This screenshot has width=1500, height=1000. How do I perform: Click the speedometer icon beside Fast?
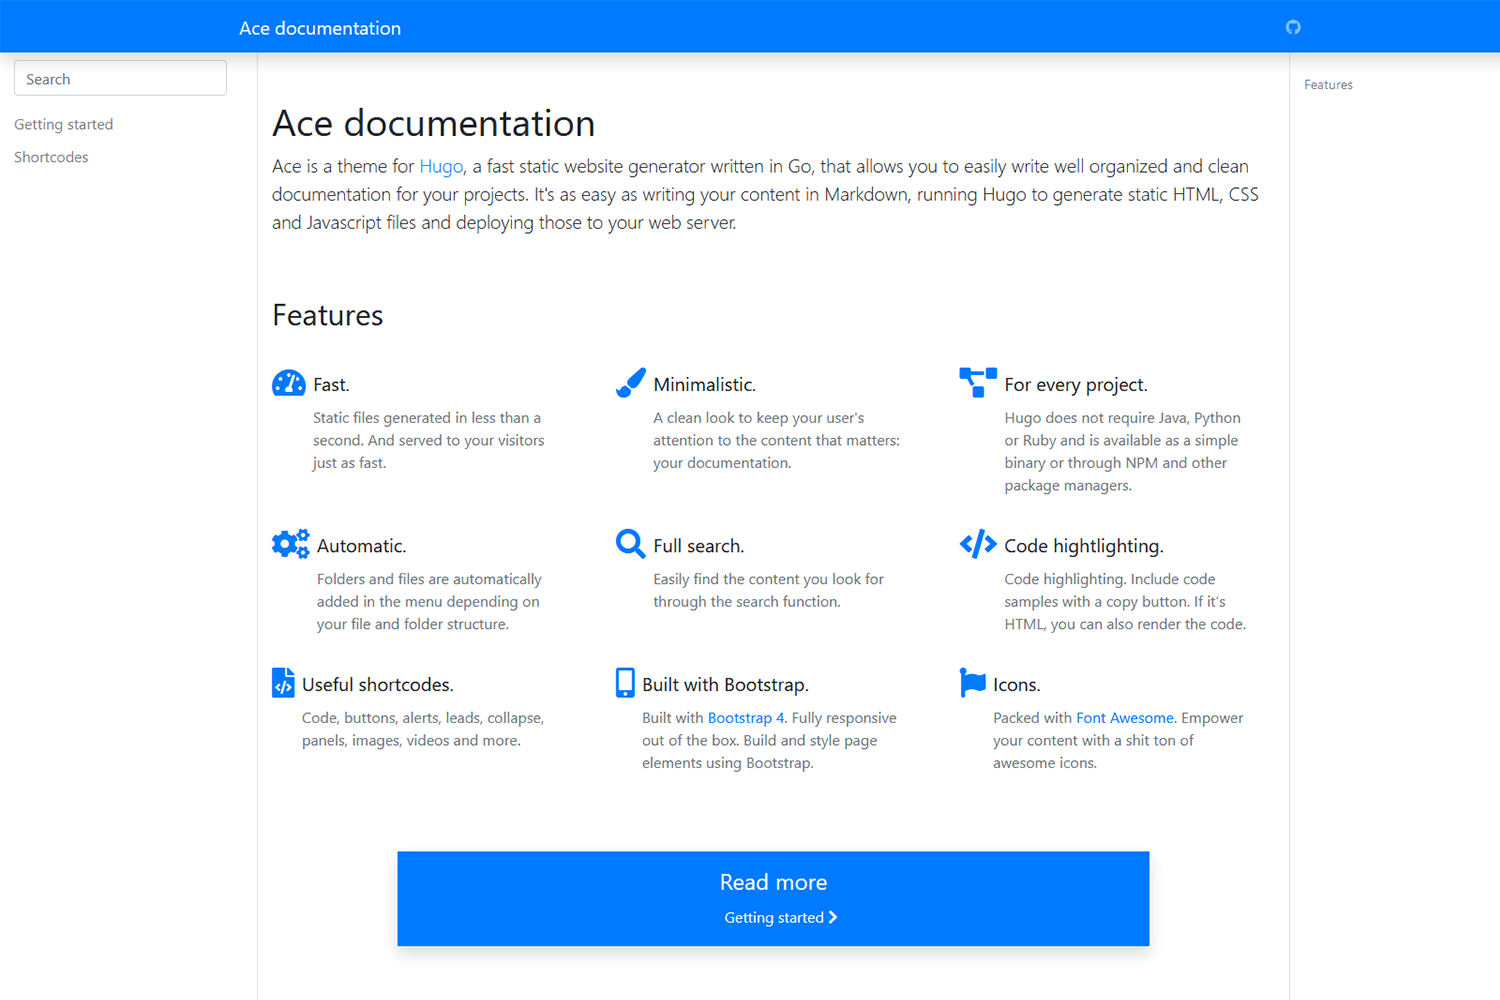pos(289,383)
